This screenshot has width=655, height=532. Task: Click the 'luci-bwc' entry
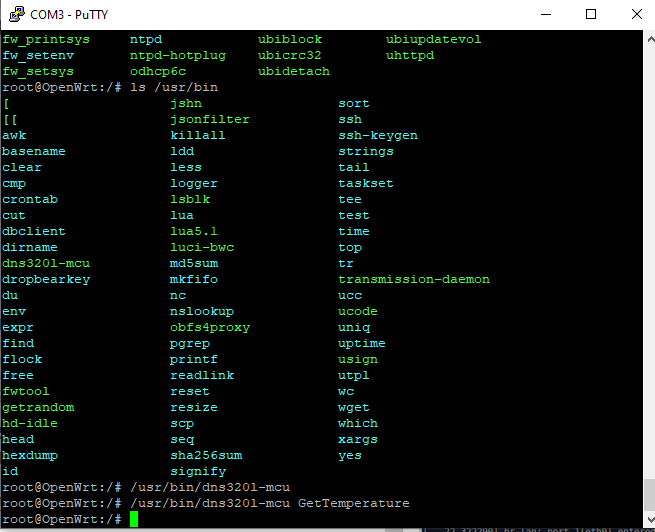202,247
